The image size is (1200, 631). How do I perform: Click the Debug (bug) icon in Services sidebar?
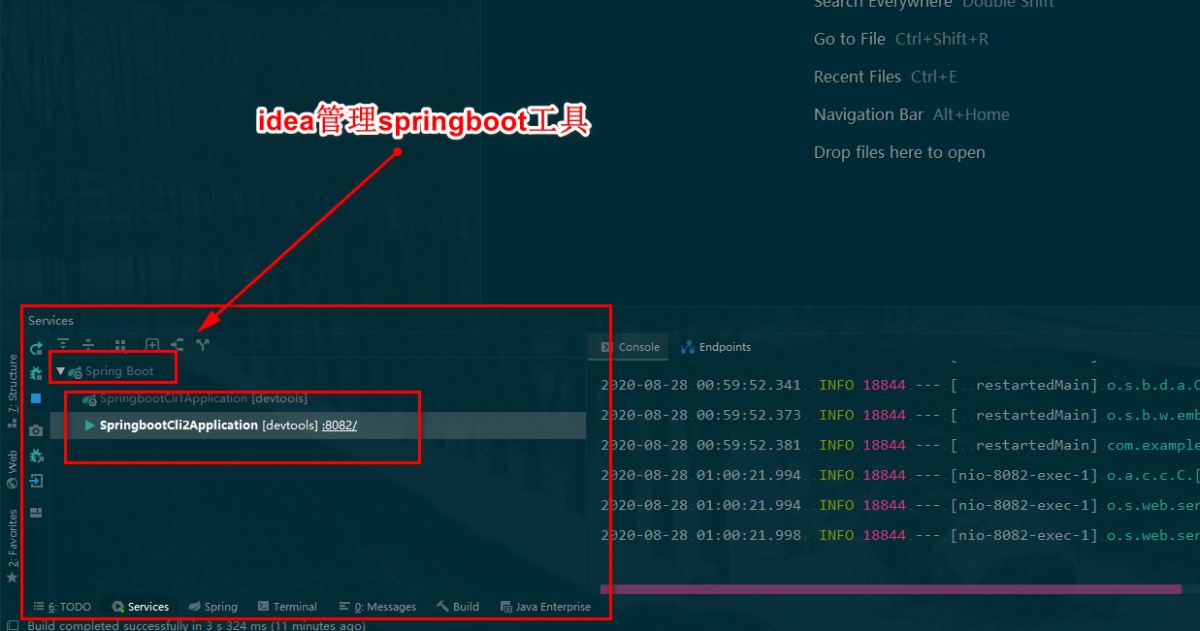coord(36,373)
